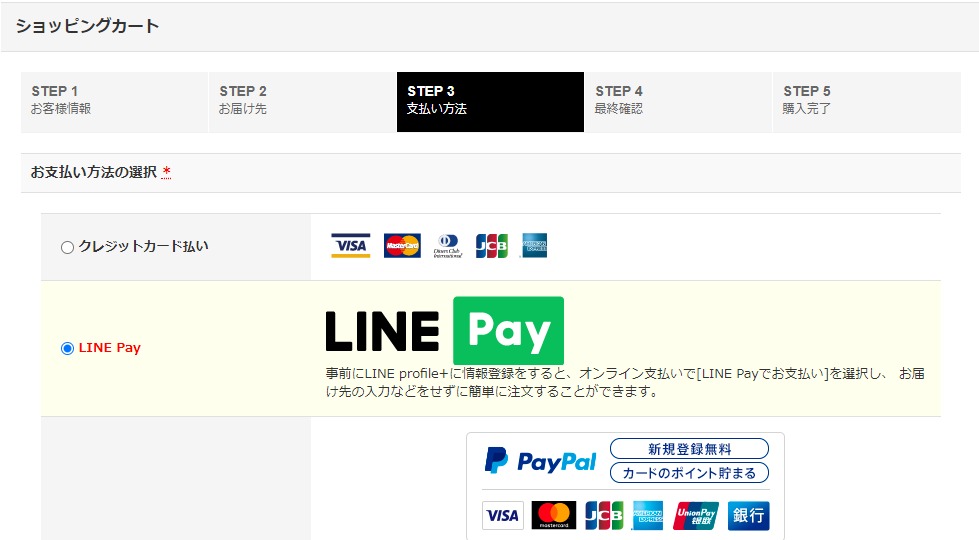Viewport: 979px width, 540px height.
Task: Click the JCB logo in credit card row
Action: (492, 245)
